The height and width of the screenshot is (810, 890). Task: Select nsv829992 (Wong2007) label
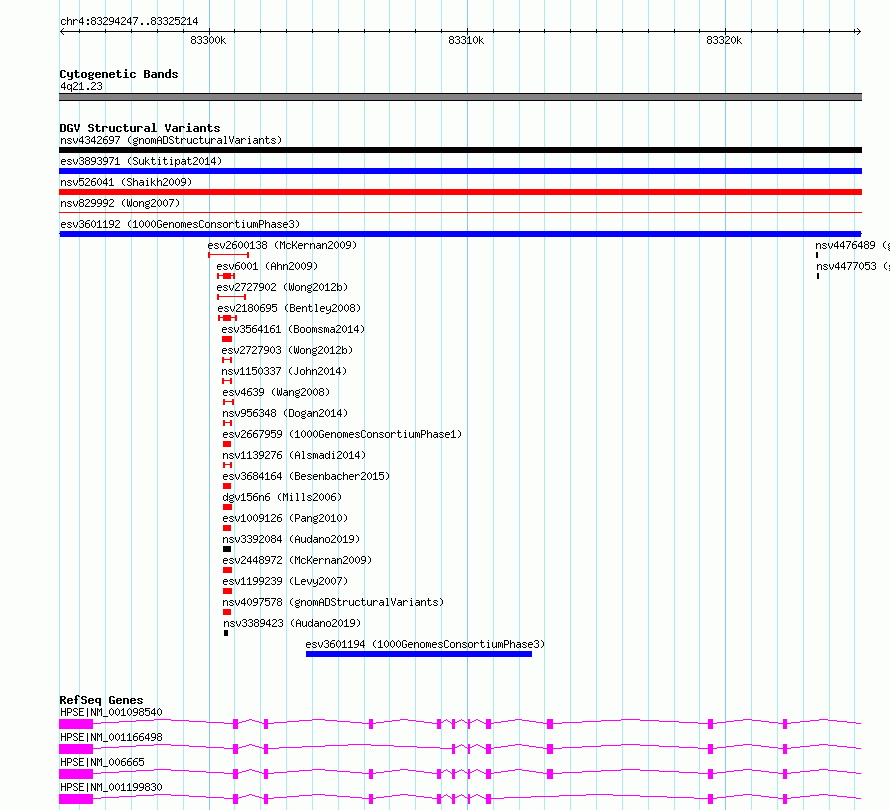click(120, 203)
